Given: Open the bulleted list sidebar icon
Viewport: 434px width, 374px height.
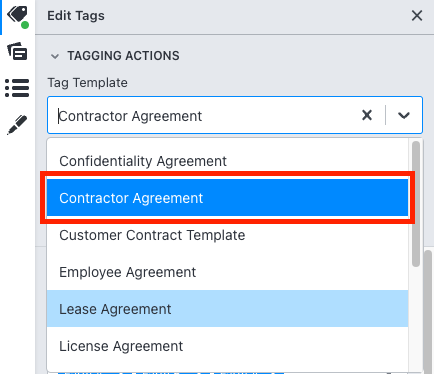Looking at the screenshot, I should (x=17, y=88).
